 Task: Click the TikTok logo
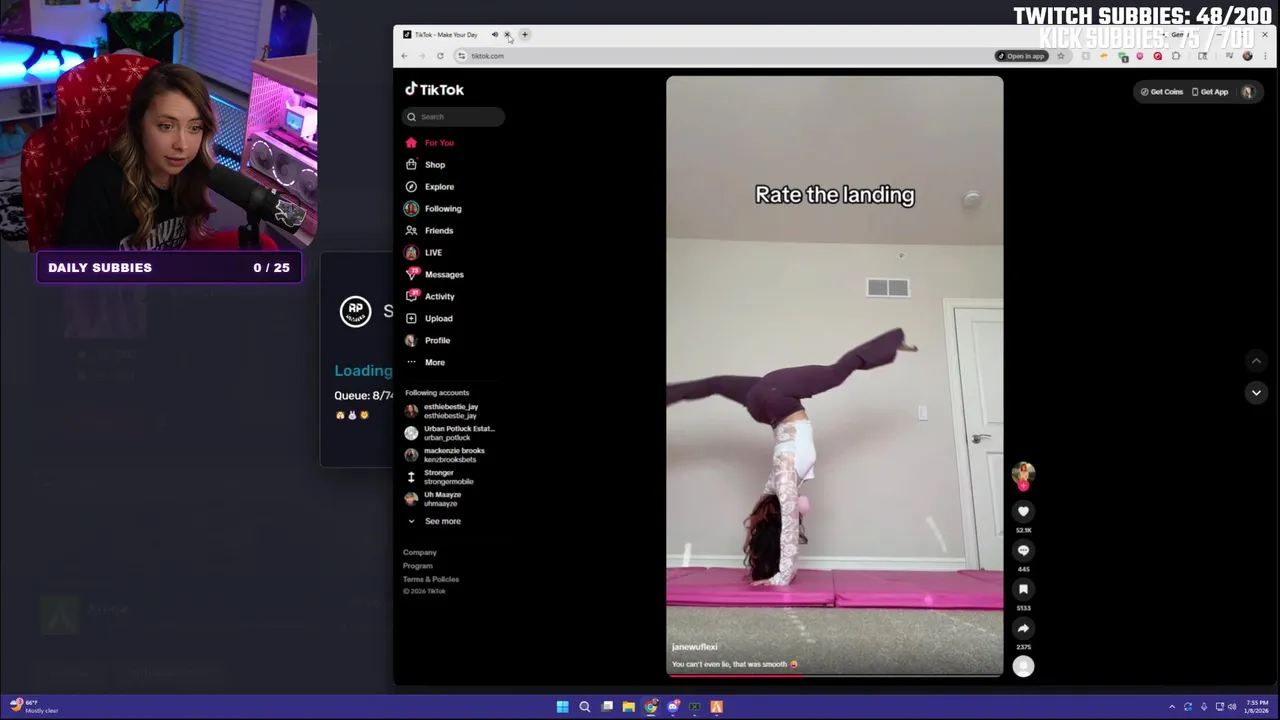click(x=434, y=89)
